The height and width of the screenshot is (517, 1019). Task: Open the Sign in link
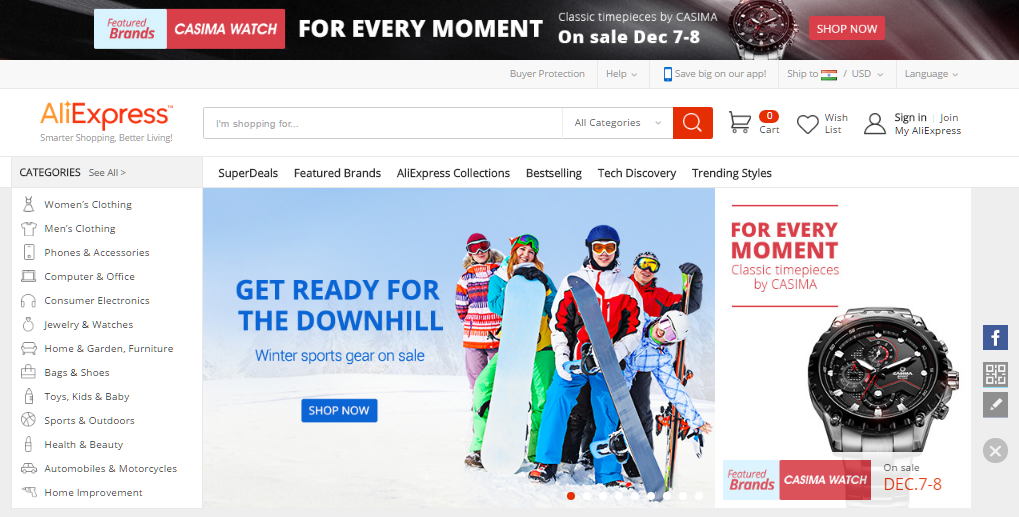coord(910,118)
